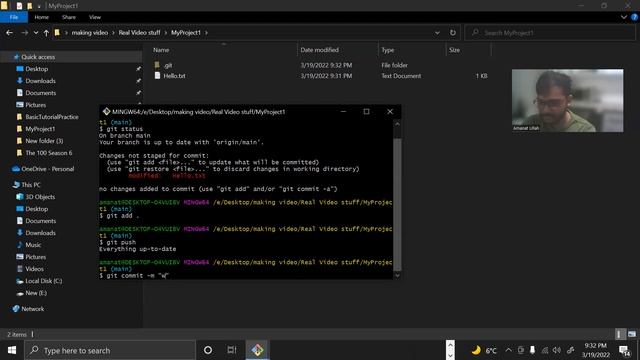Select Quick access in navigation pane
Image resolution: width=640 pixels, height=360 pixels.
[38, 57]
